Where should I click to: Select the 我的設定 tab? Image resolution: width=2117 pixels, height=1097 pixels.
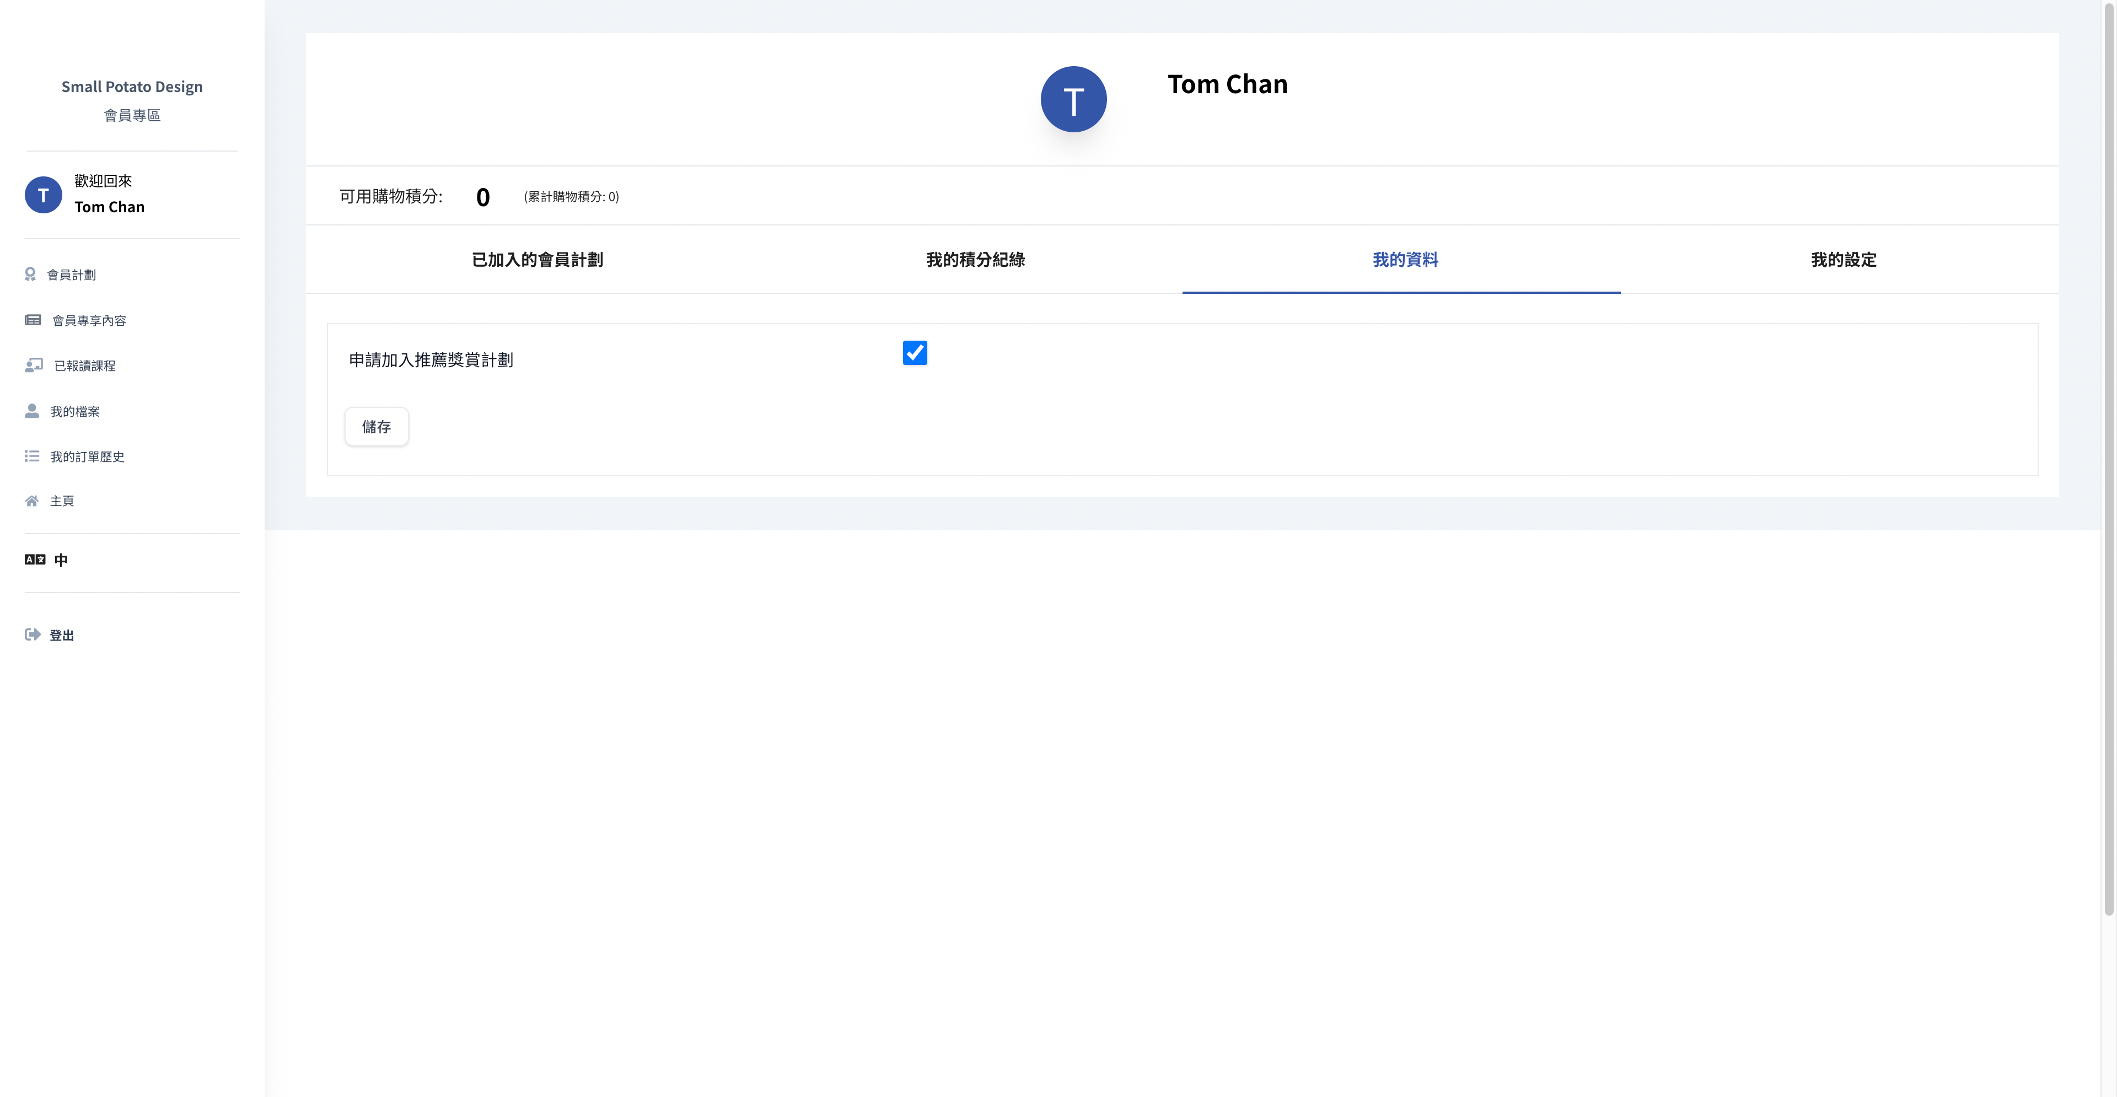(1843, 260)
